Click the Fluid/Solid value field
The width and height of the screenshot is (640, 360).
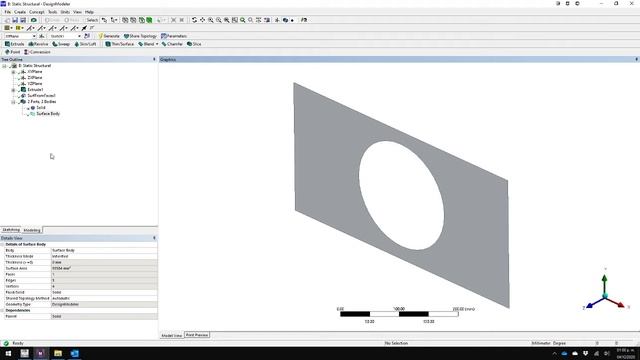coord(104,292)
